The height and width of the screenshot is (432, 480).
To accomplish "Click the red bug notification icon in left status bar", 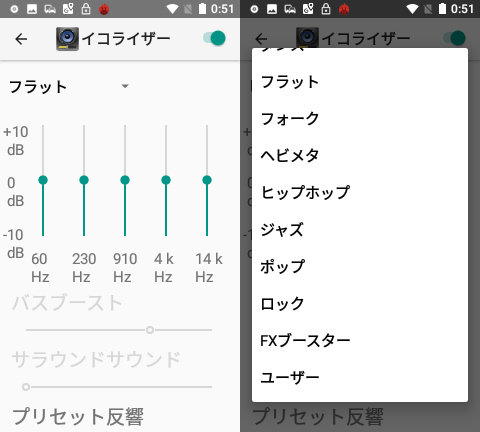I will click(104, 9).
